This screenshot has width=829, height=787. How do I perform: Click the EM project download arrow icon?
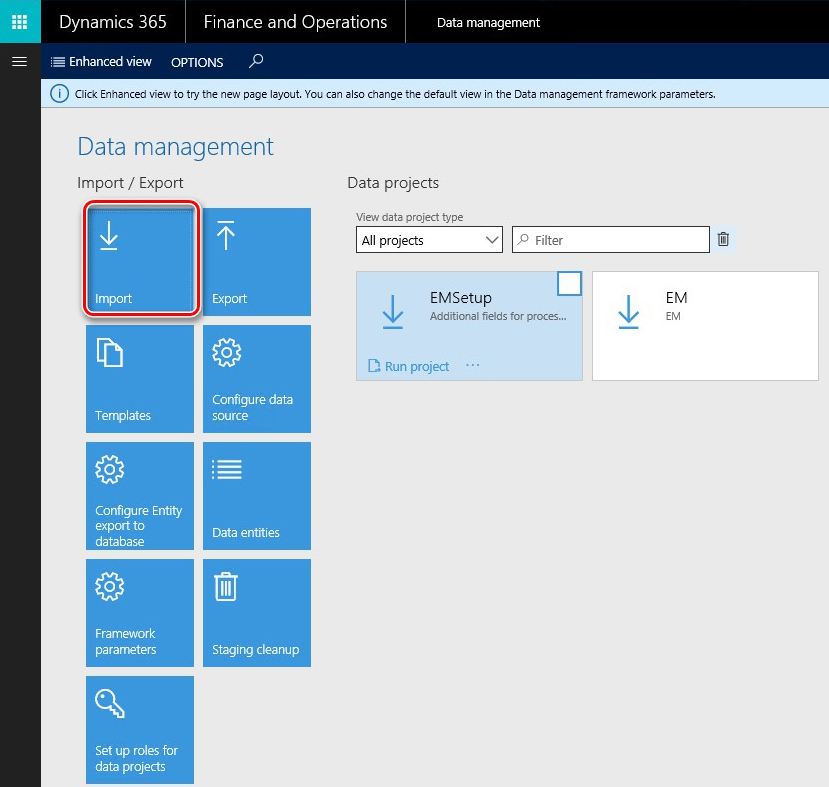coord(629,312)
